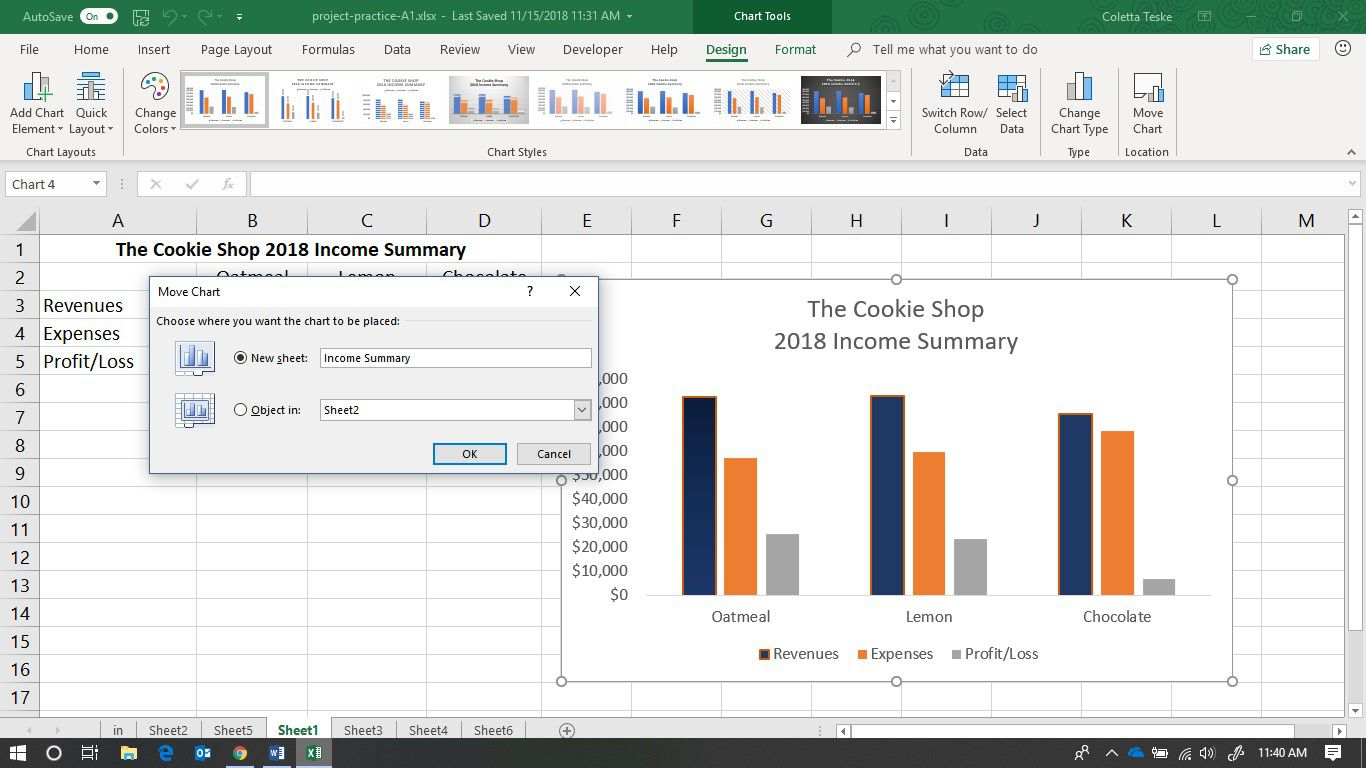Open File Explorer from taskbar
Image resolution: width=1366 pixels, height=768 pixels.
coord(128,753)
